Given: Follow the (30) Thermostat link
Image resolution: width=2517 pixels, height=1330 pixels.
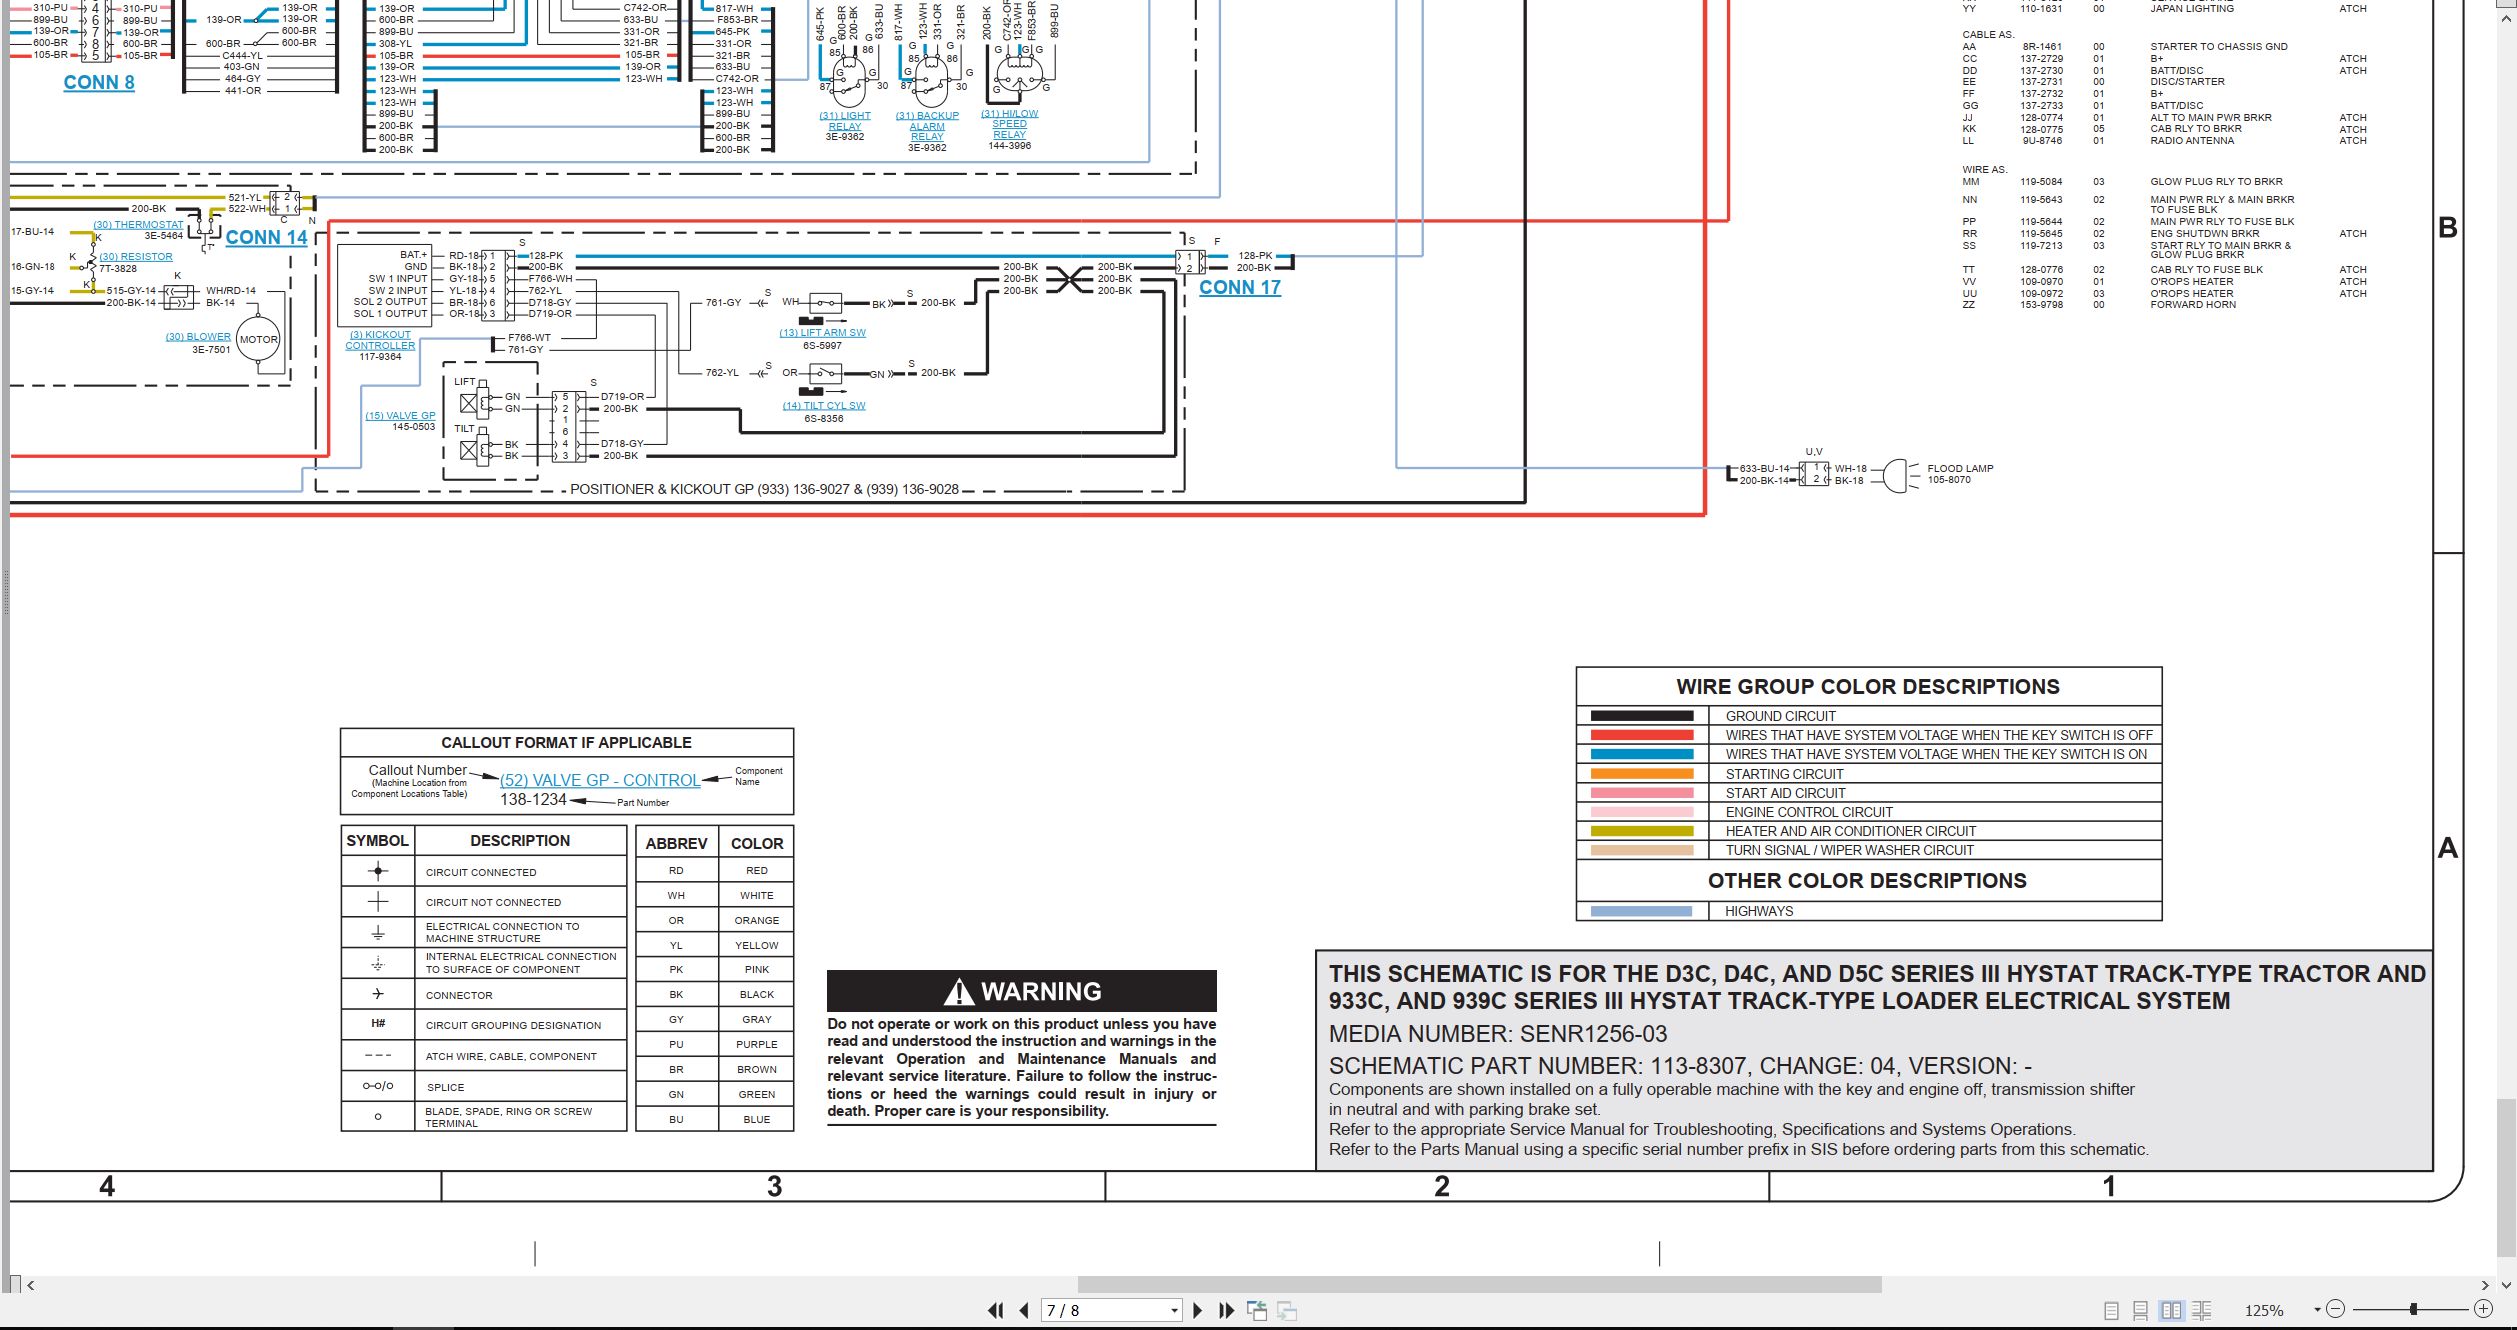Looking at the screenshot, I should click(x=138, y=225).
